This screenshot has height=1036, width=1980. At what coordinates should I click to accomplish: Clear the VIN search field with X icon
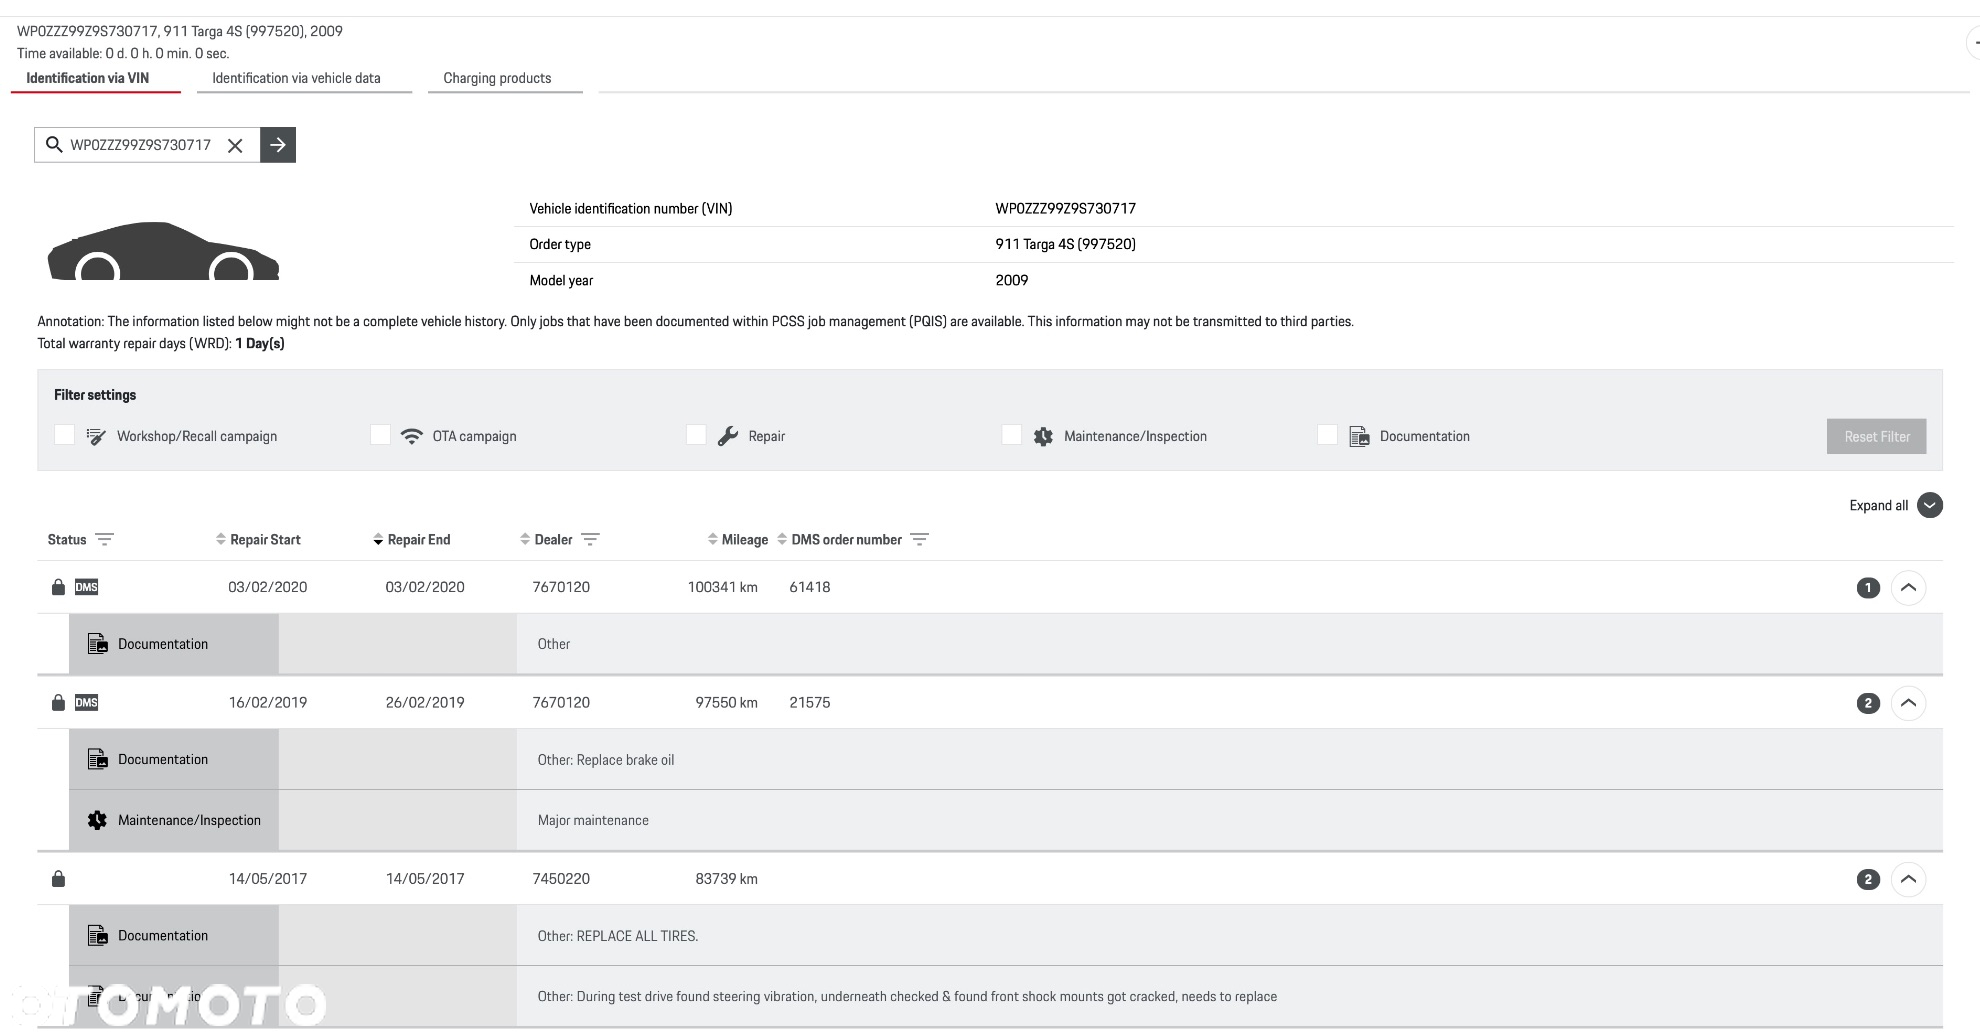[x=235, y=145]
